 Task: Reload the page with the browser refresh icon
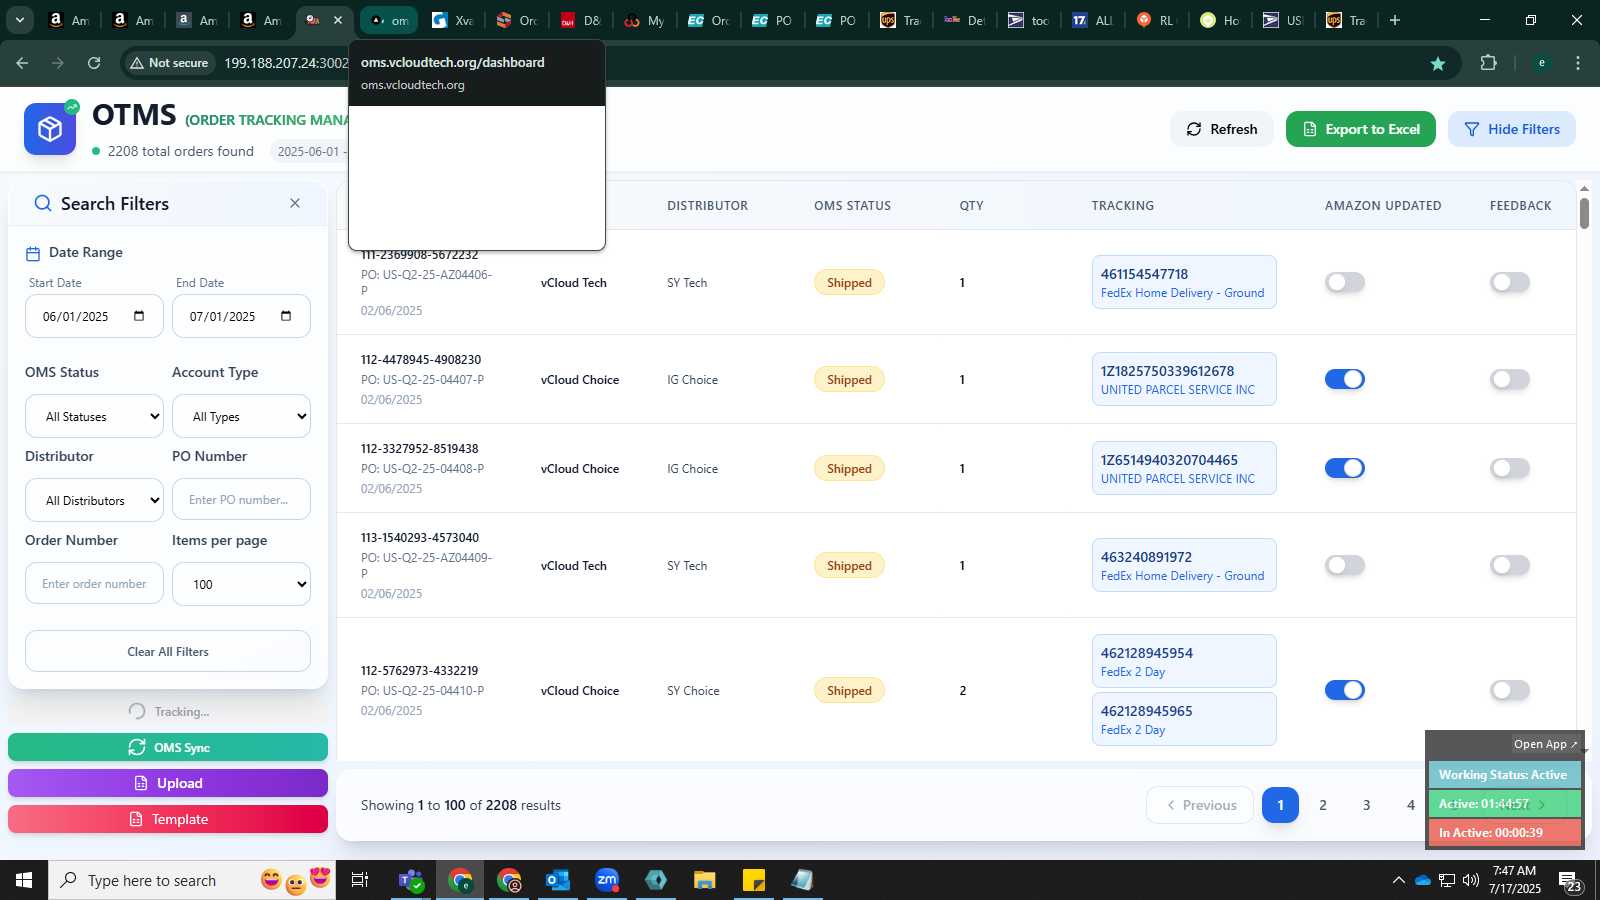click(94, 63)
